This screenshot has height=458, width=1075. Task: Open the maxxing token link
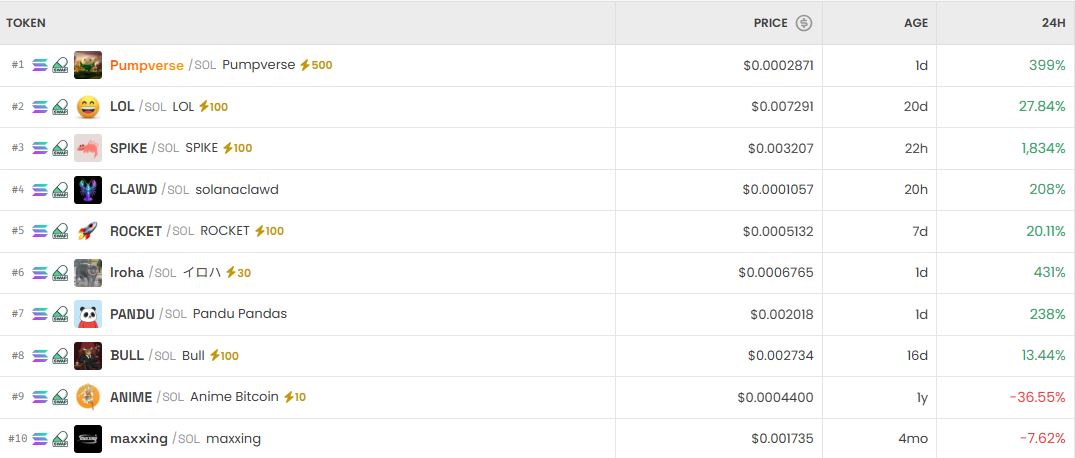tap(139, 439)
